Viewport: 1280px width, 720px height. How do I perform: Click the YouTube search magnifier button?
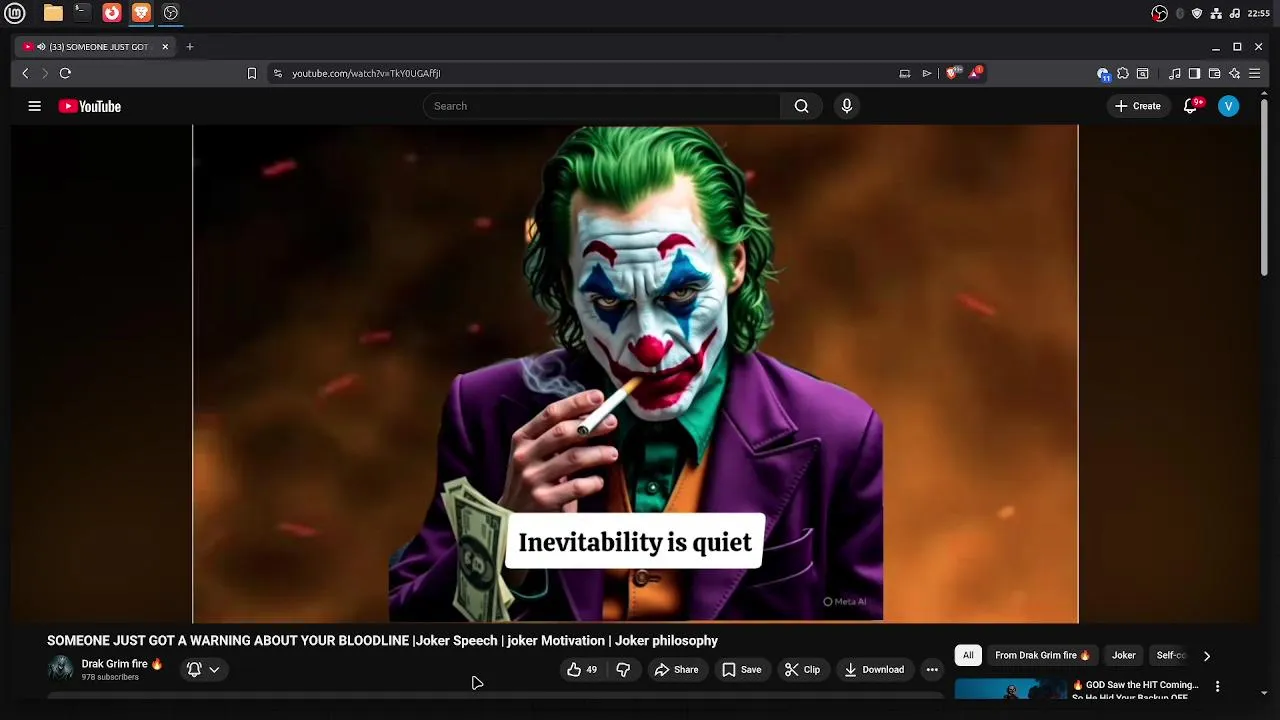[x=801, y=106]
